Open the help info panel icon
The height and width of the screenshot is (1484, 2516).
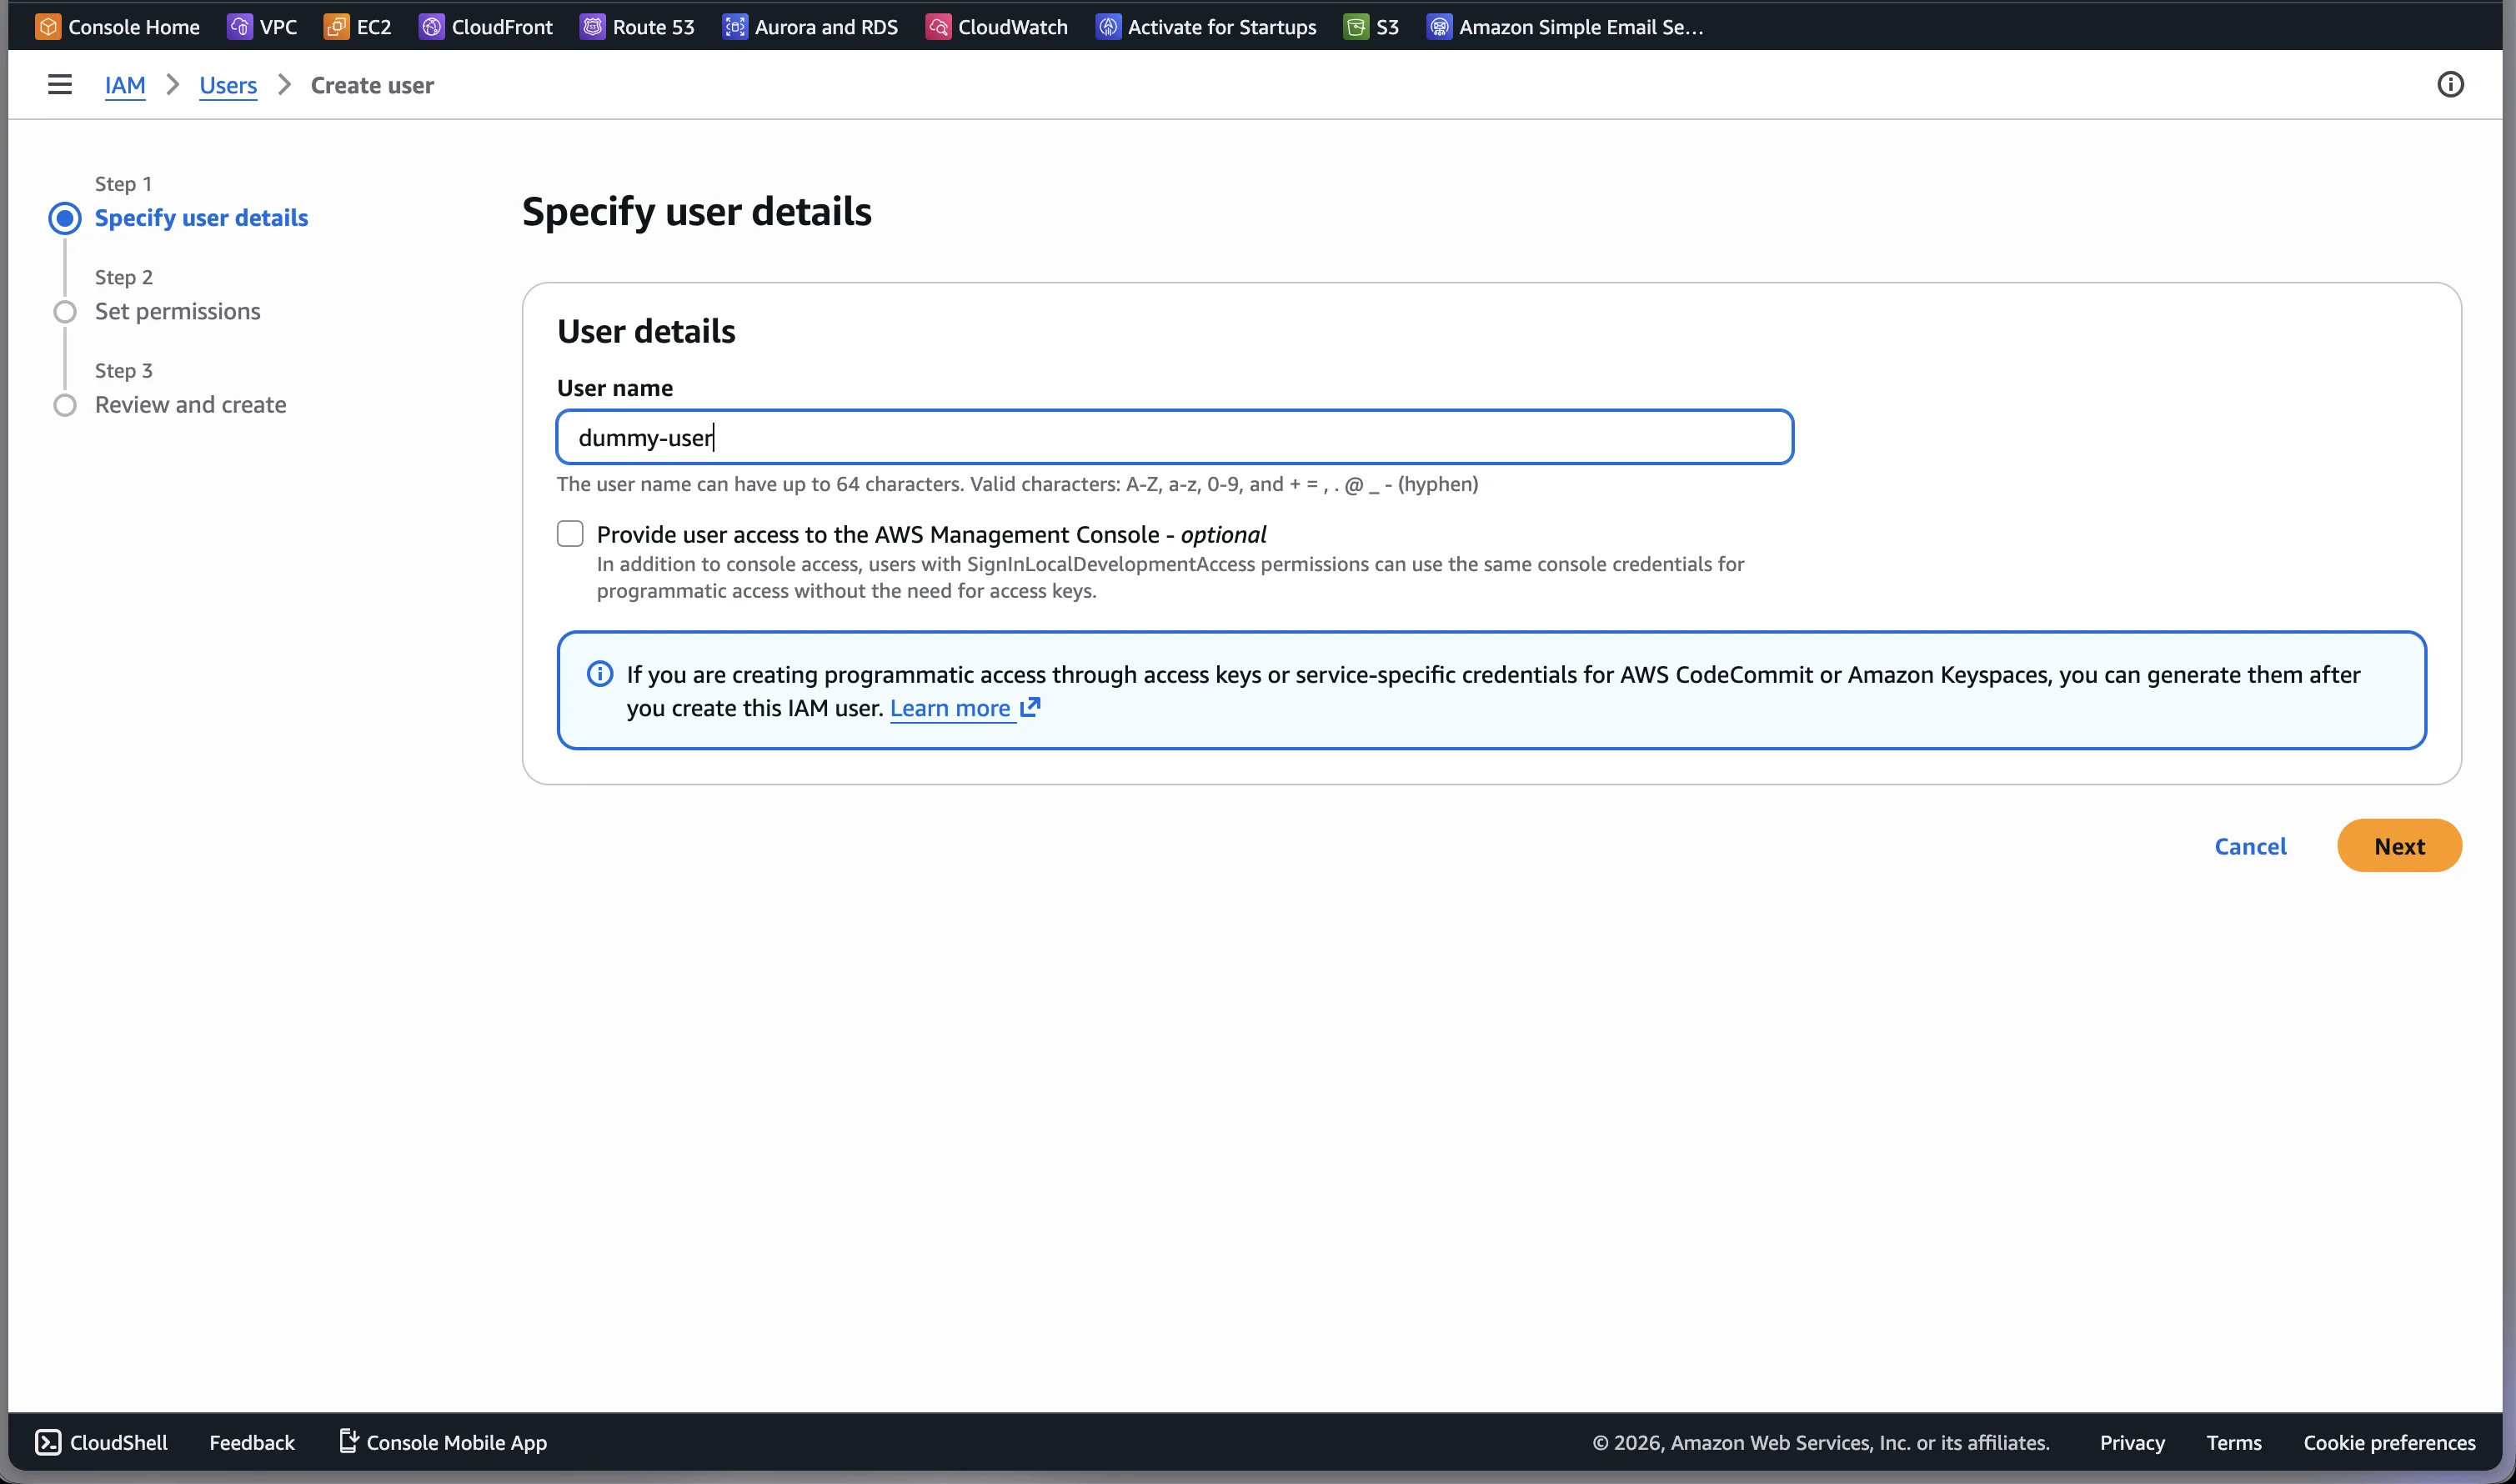tap(2450, 85)
